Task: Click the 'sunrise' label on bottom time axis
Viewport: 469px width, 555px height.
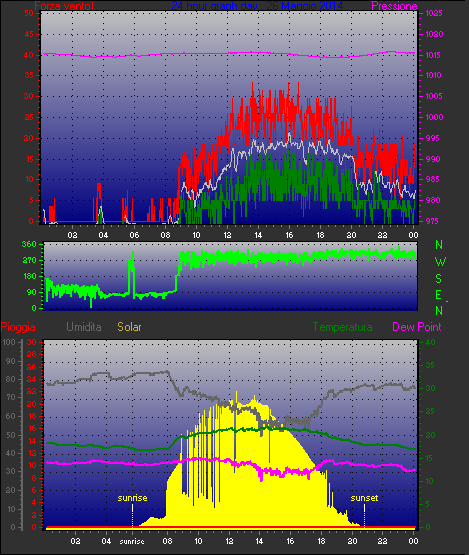Action: [132, 541]
